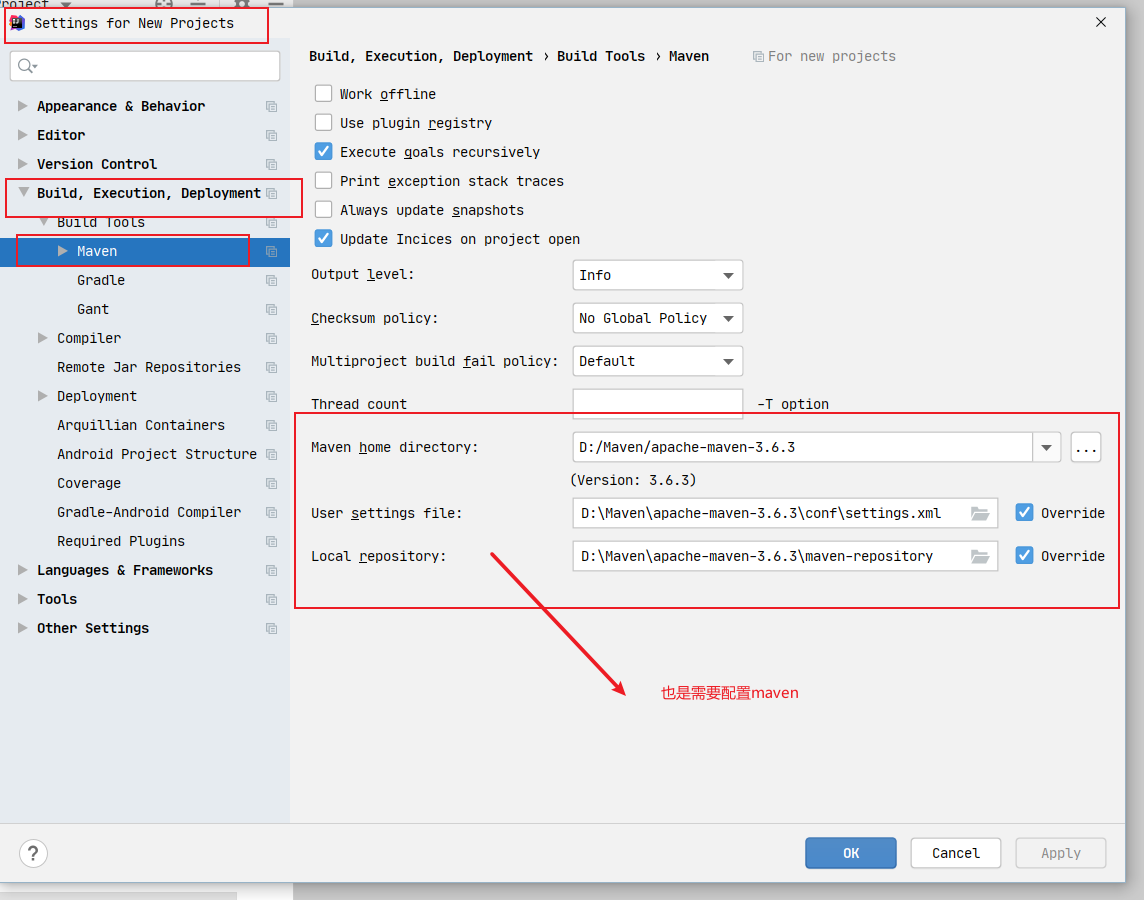Expand the Tools tree node
The image size is (1144, 900).
23,599
